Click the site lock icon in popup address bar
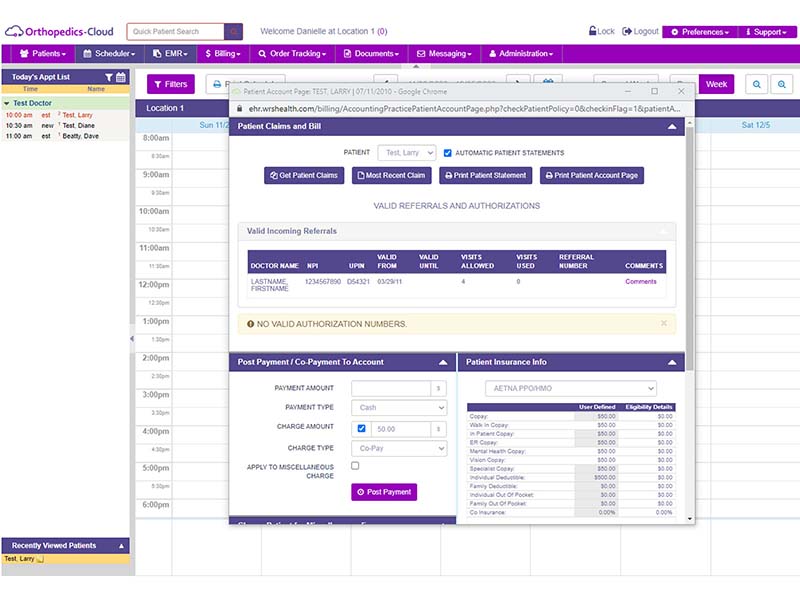800x600 pixels. click(x=239, y=109)
